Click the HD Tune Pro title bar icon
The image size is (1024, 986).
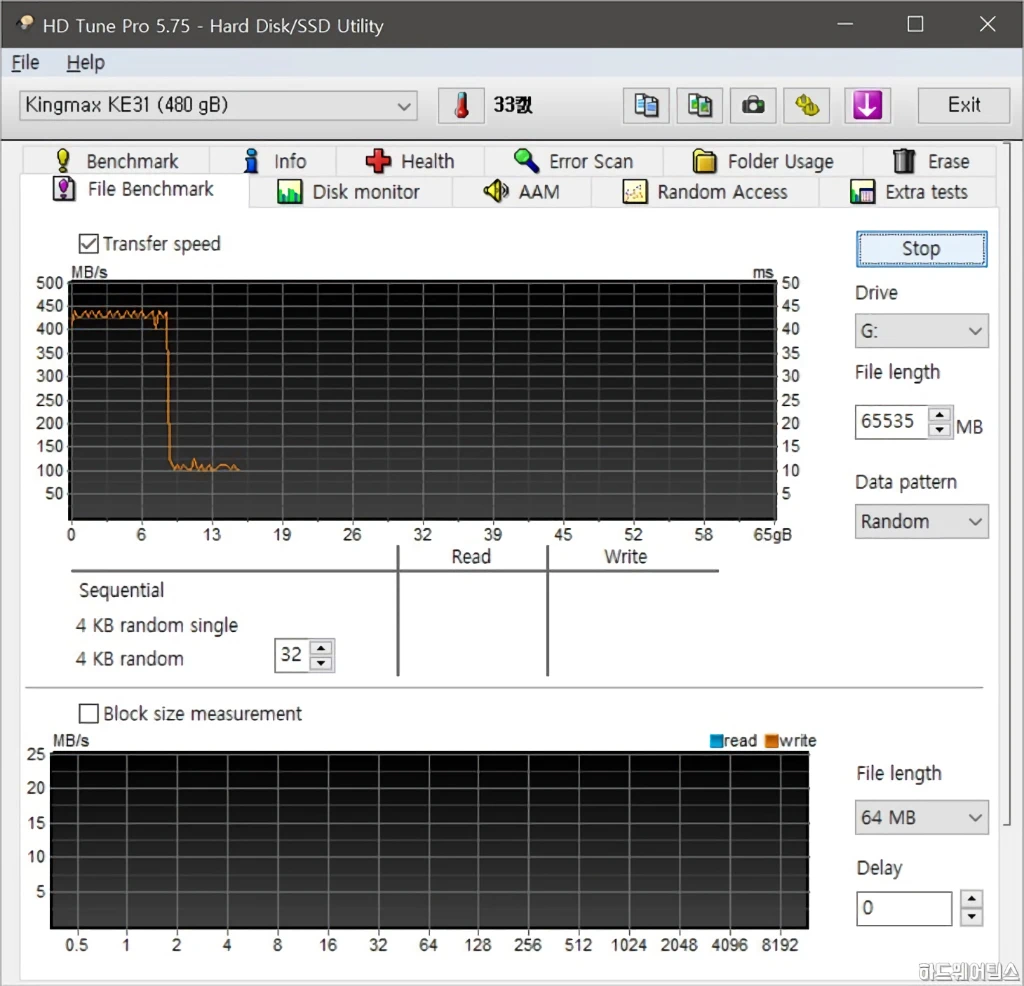[x=25, y=25]
